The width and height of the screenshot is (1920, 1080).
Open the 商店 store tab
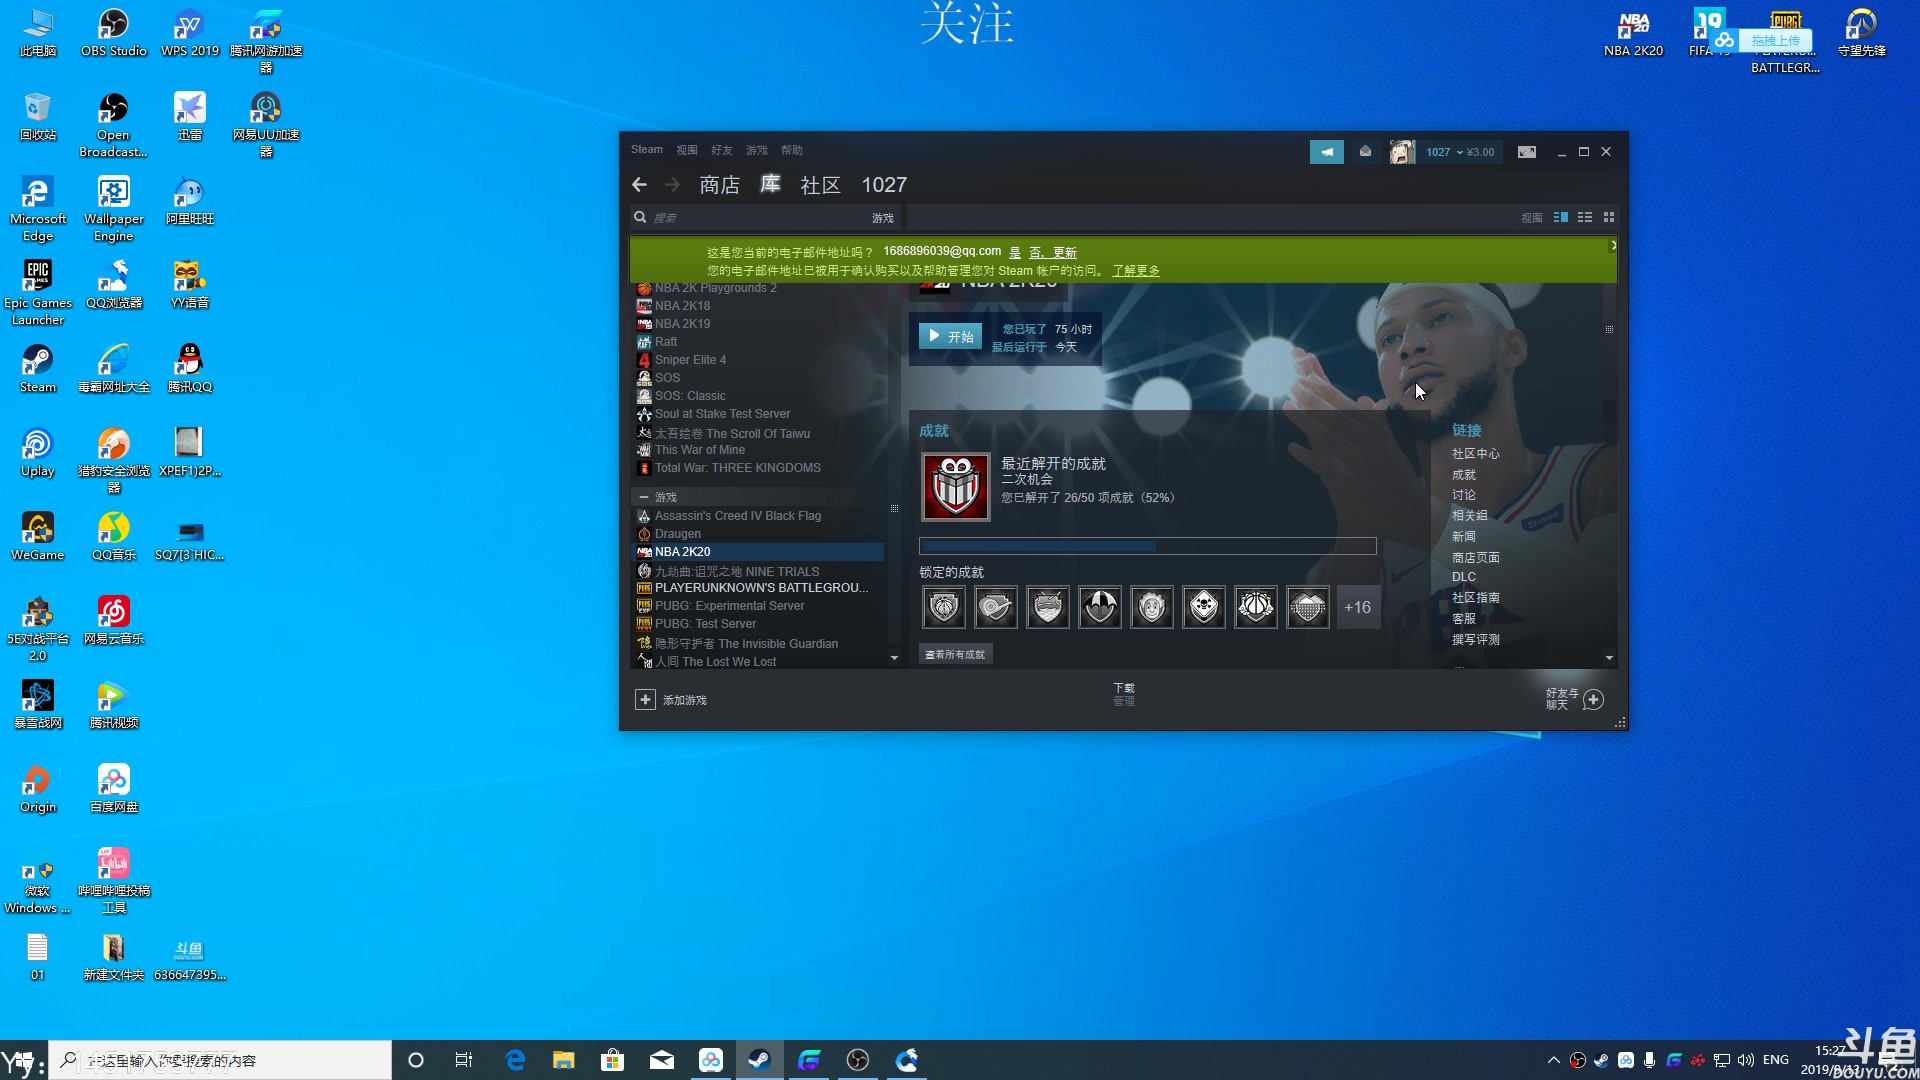click(x=720, y=185)
